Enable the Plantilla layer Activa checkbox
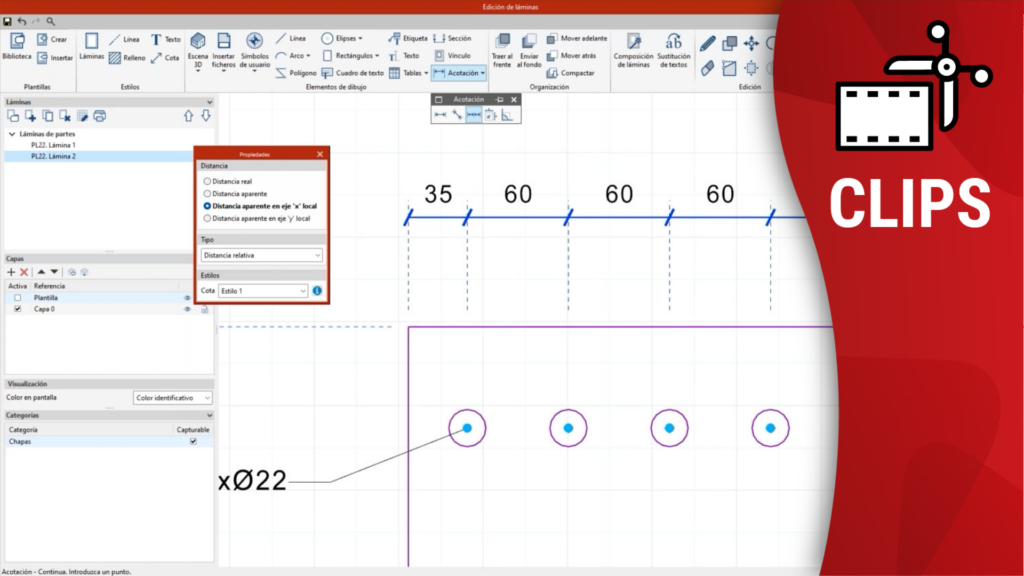The width and height of the screenshot is (1024, 576). (17, 298)
